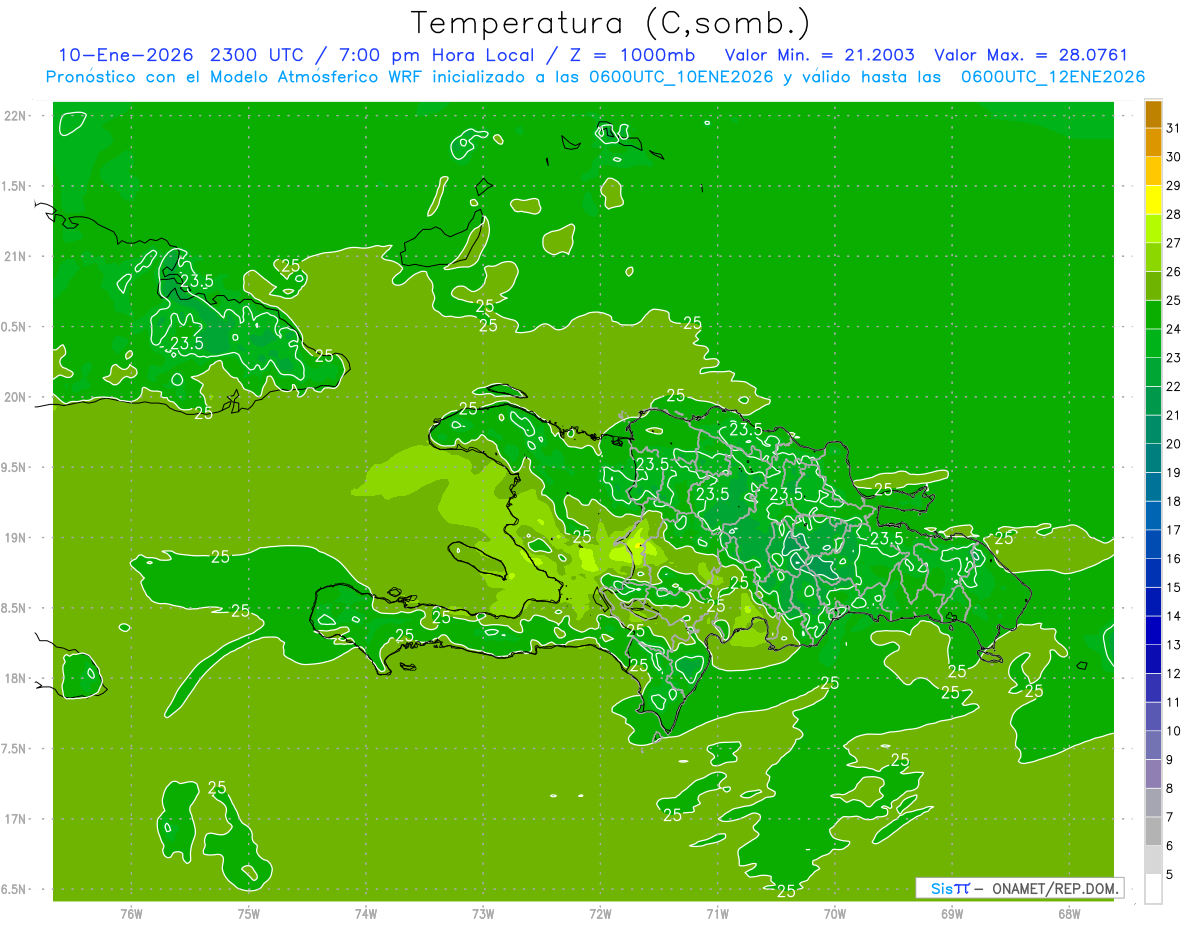Viewport: 1200px width, 927px height.
Task: Click the "Valor Max. = 28.0761" value
Action: (1030, 55)
